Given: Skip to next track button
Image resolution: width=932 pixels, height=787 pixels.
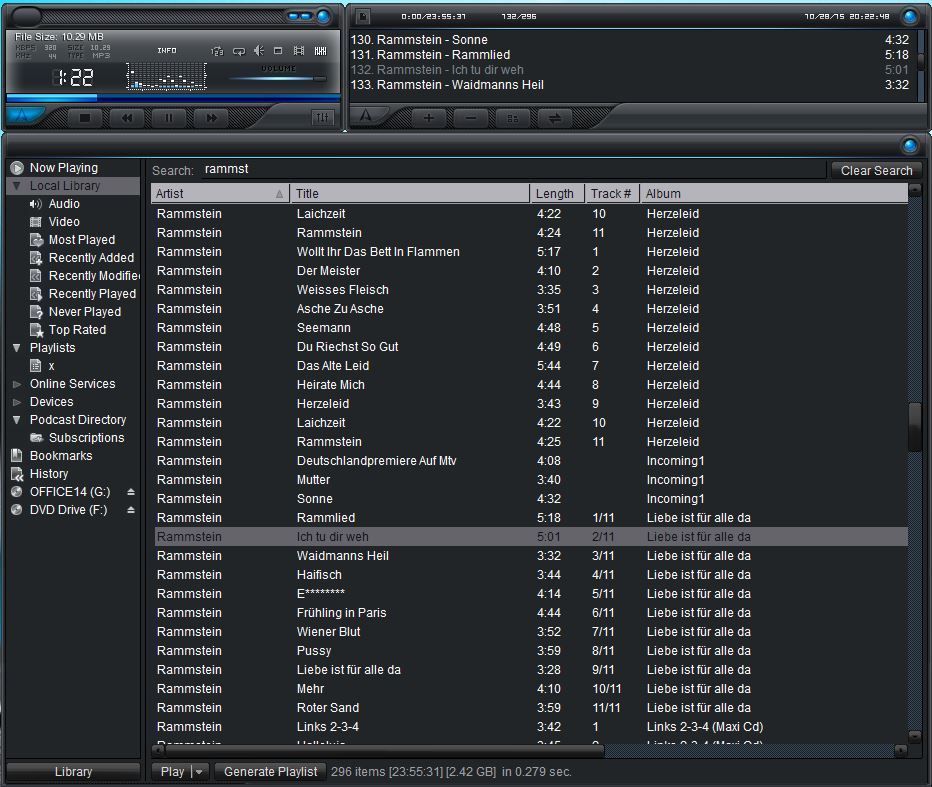Looking at the screenshot, I should coord(211,118).
